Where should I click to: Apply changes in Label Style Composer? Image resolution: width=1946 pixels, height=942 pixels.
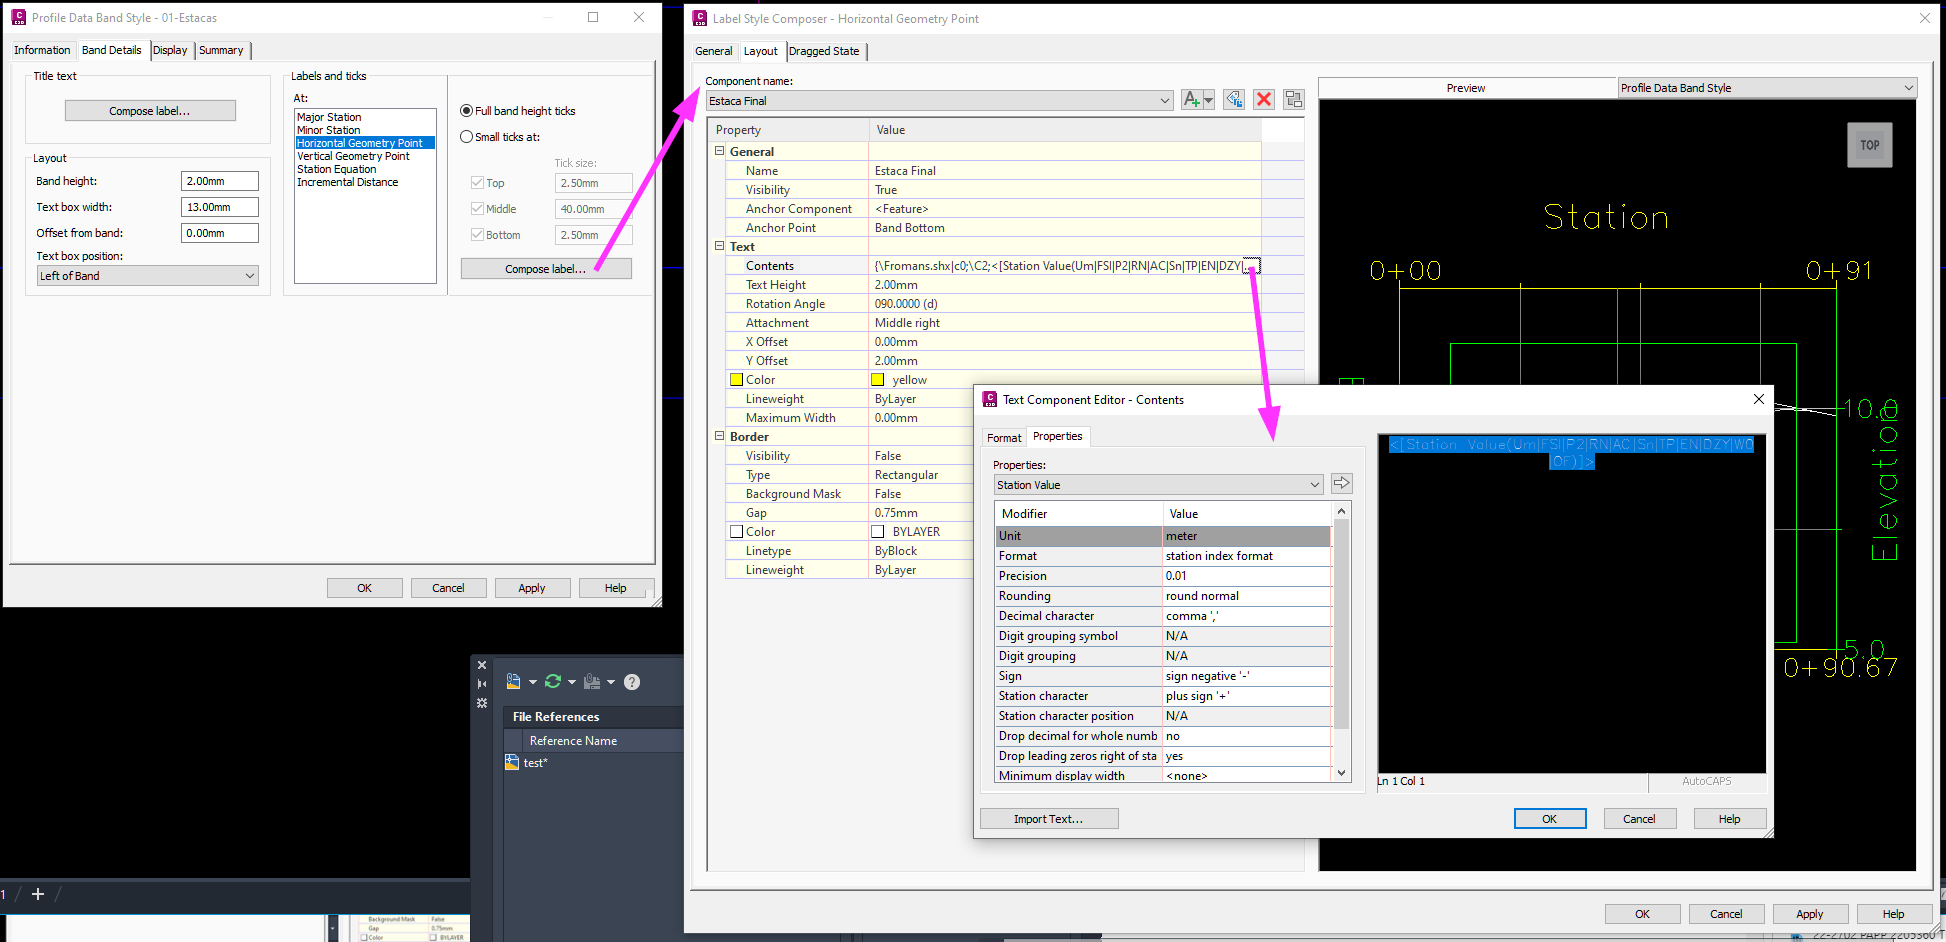[1810, 913]
